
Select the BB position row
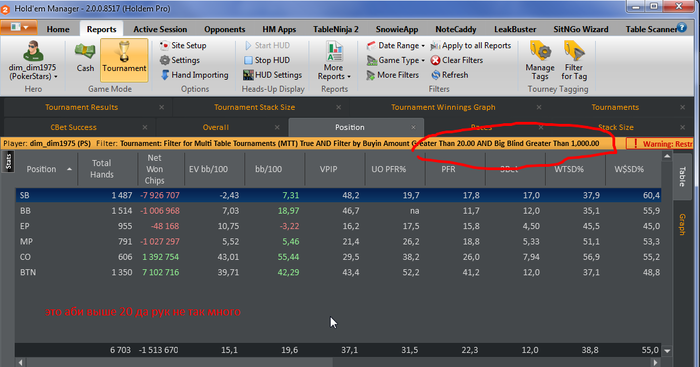(338, 211)
